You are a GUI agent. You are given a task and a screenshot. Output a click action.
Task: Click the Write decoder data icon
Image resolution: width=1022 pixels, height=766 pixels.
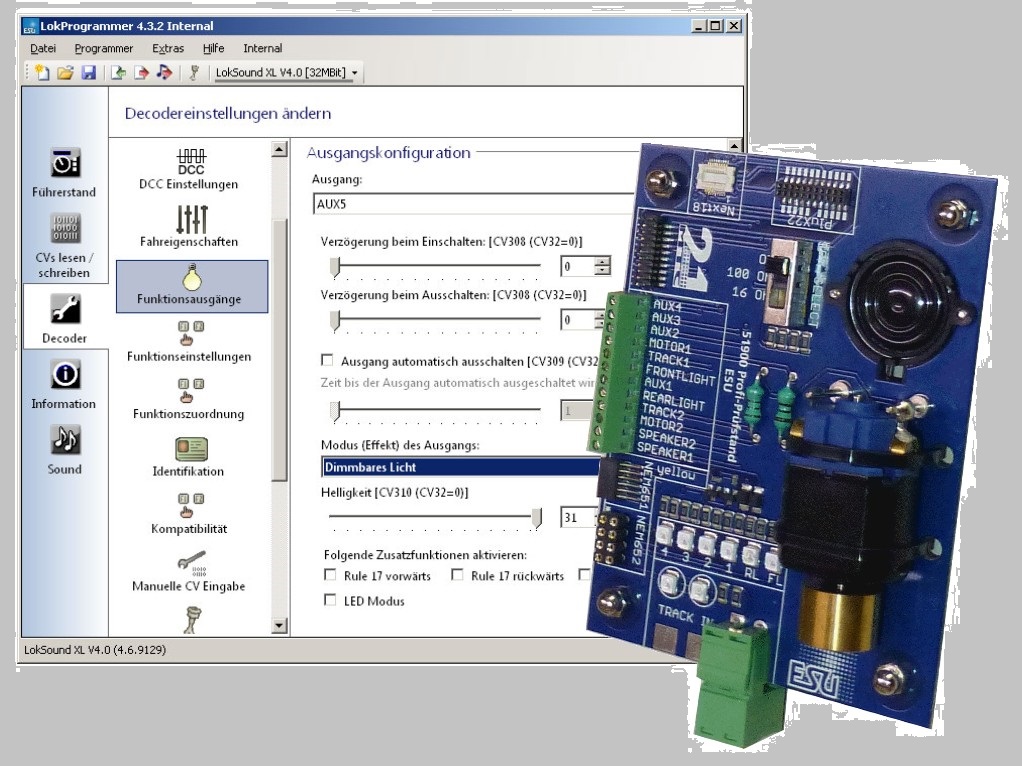coord(141,72)
